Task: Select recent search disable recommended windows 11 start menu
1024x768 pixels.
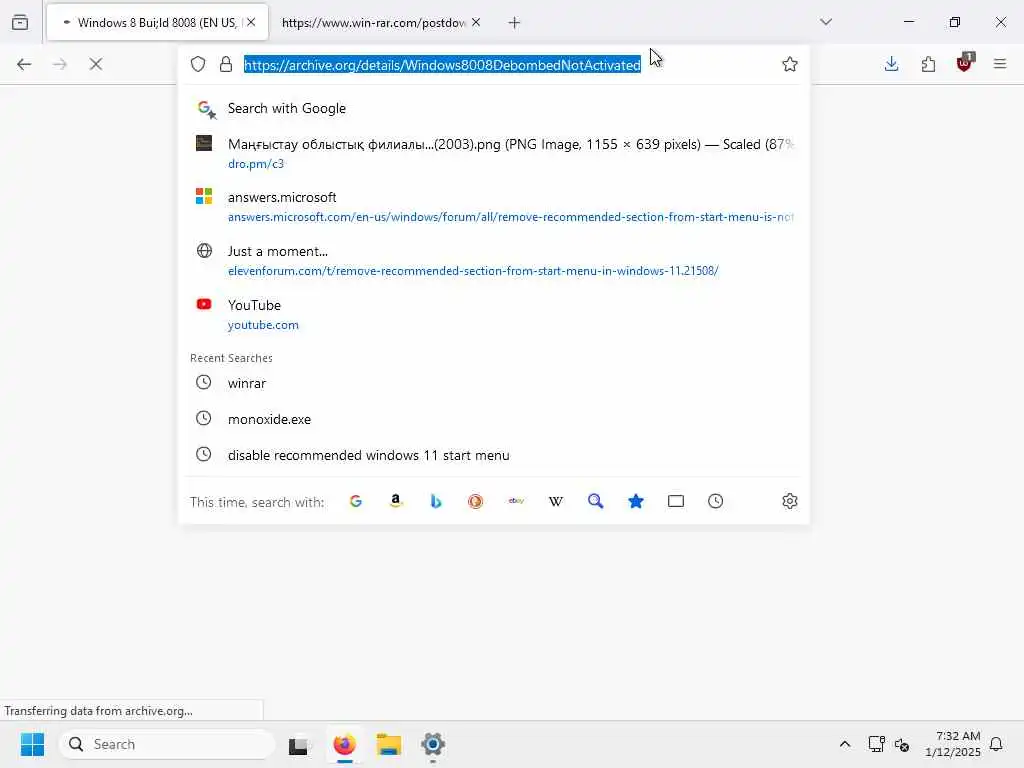Action: point(493,455)
